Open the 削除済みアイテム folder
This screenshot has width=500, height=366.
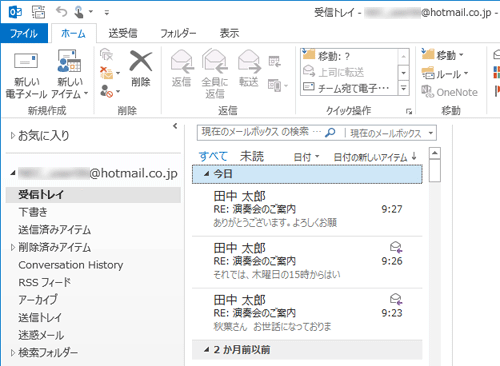click(x=55, y=247)
